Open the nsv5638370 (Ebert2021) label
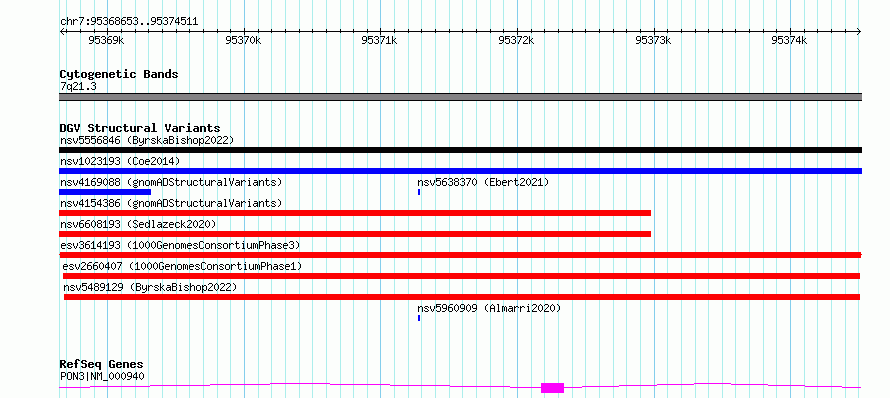 pos(483,182)
